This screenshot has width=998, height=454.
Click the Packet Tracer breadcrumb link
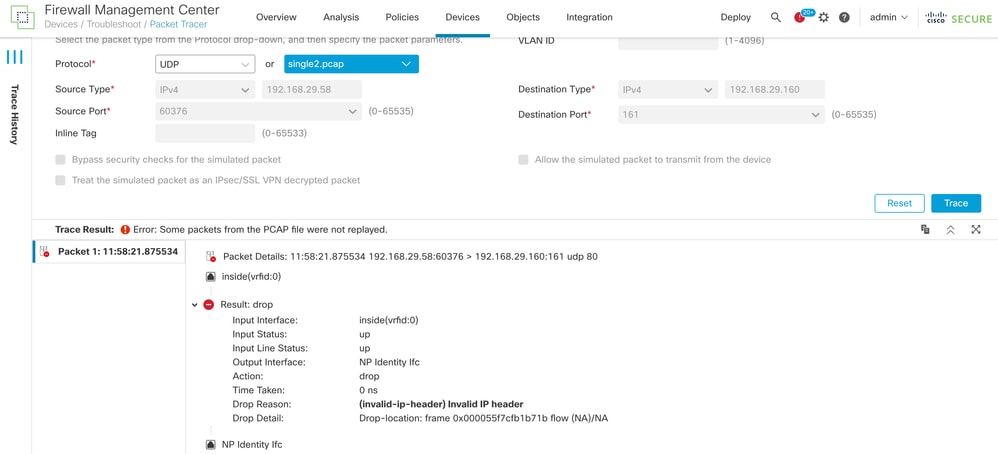coord(178,24)
